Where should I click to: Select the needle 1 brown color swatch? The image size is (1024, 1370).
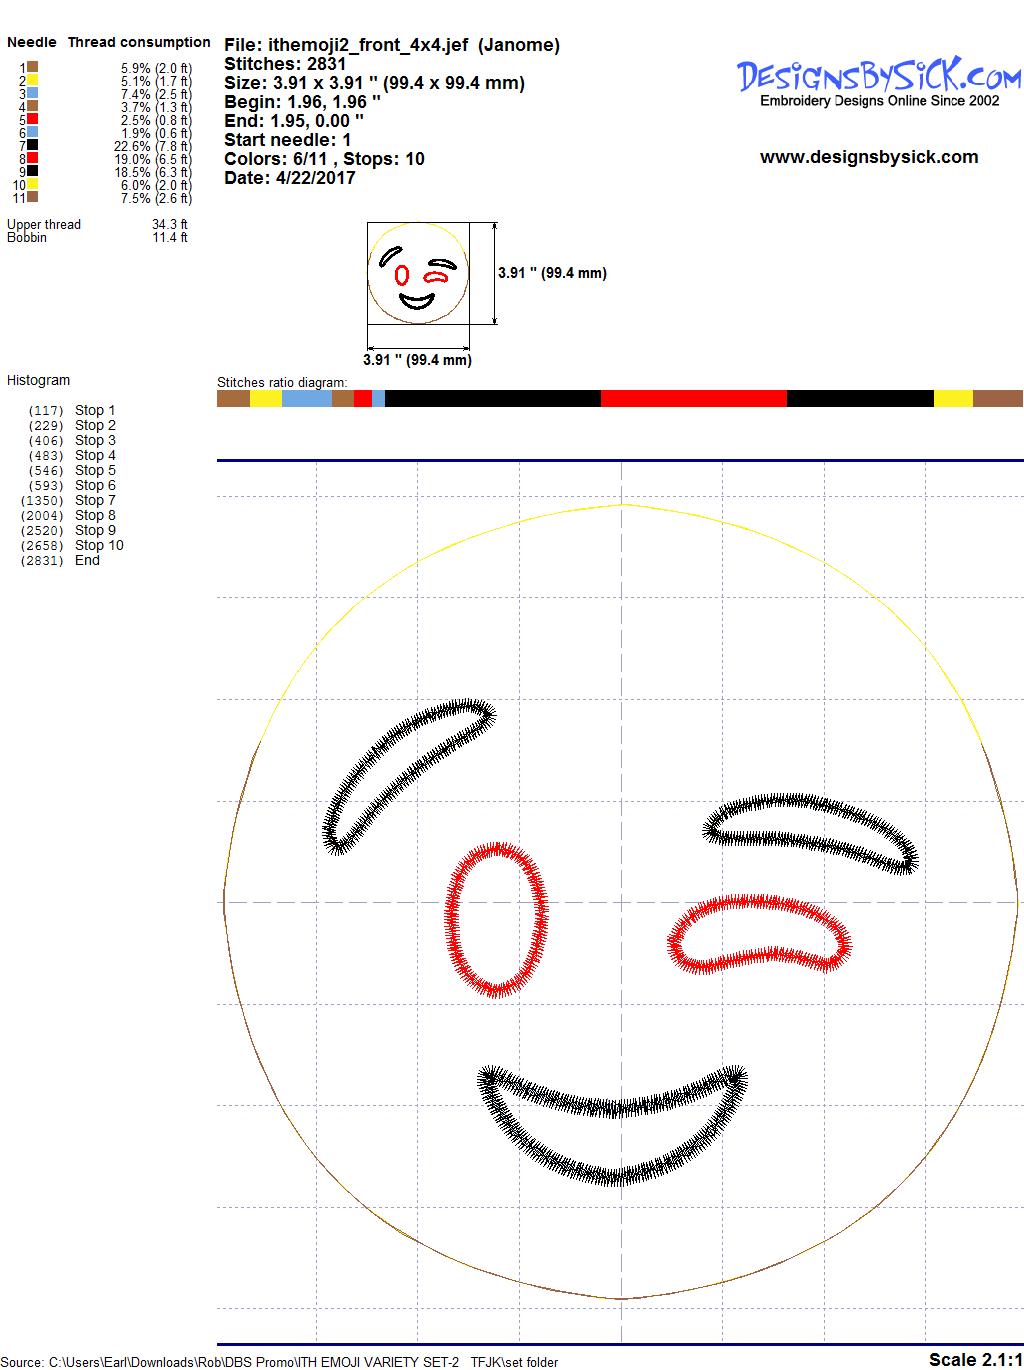coord(32,68)
